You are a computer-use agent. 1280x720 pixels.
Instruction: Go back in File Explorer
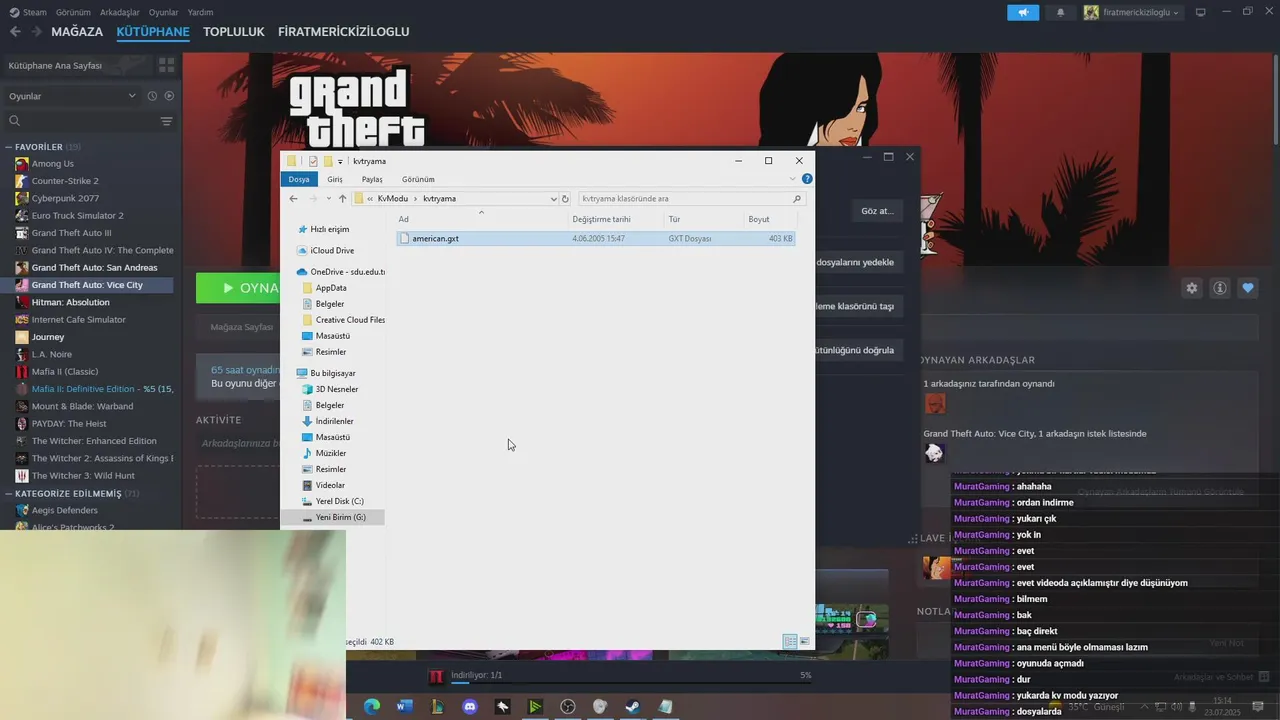click(x=293, y=198)
